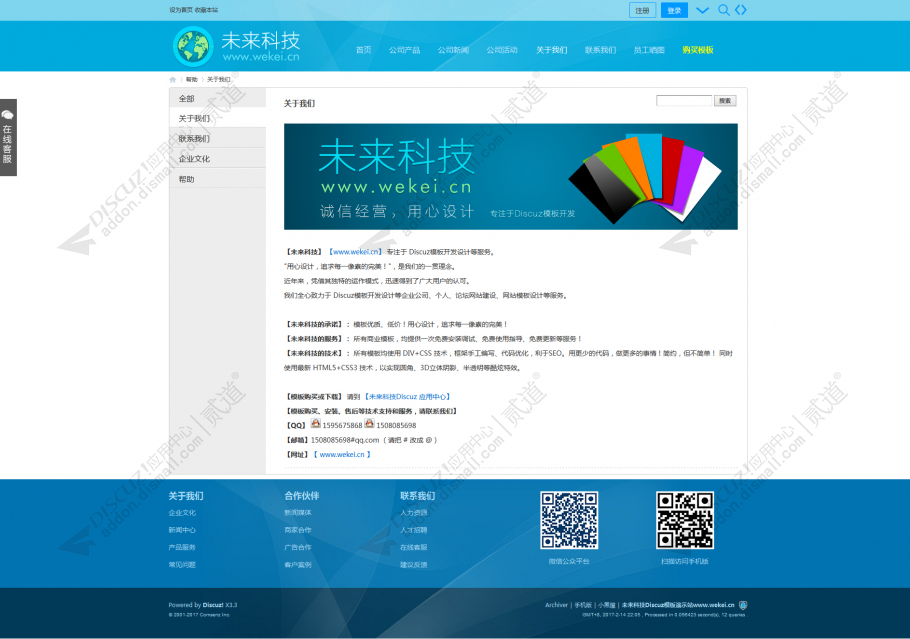Click the 合作伙伴 footer heading

pos(302,496)
